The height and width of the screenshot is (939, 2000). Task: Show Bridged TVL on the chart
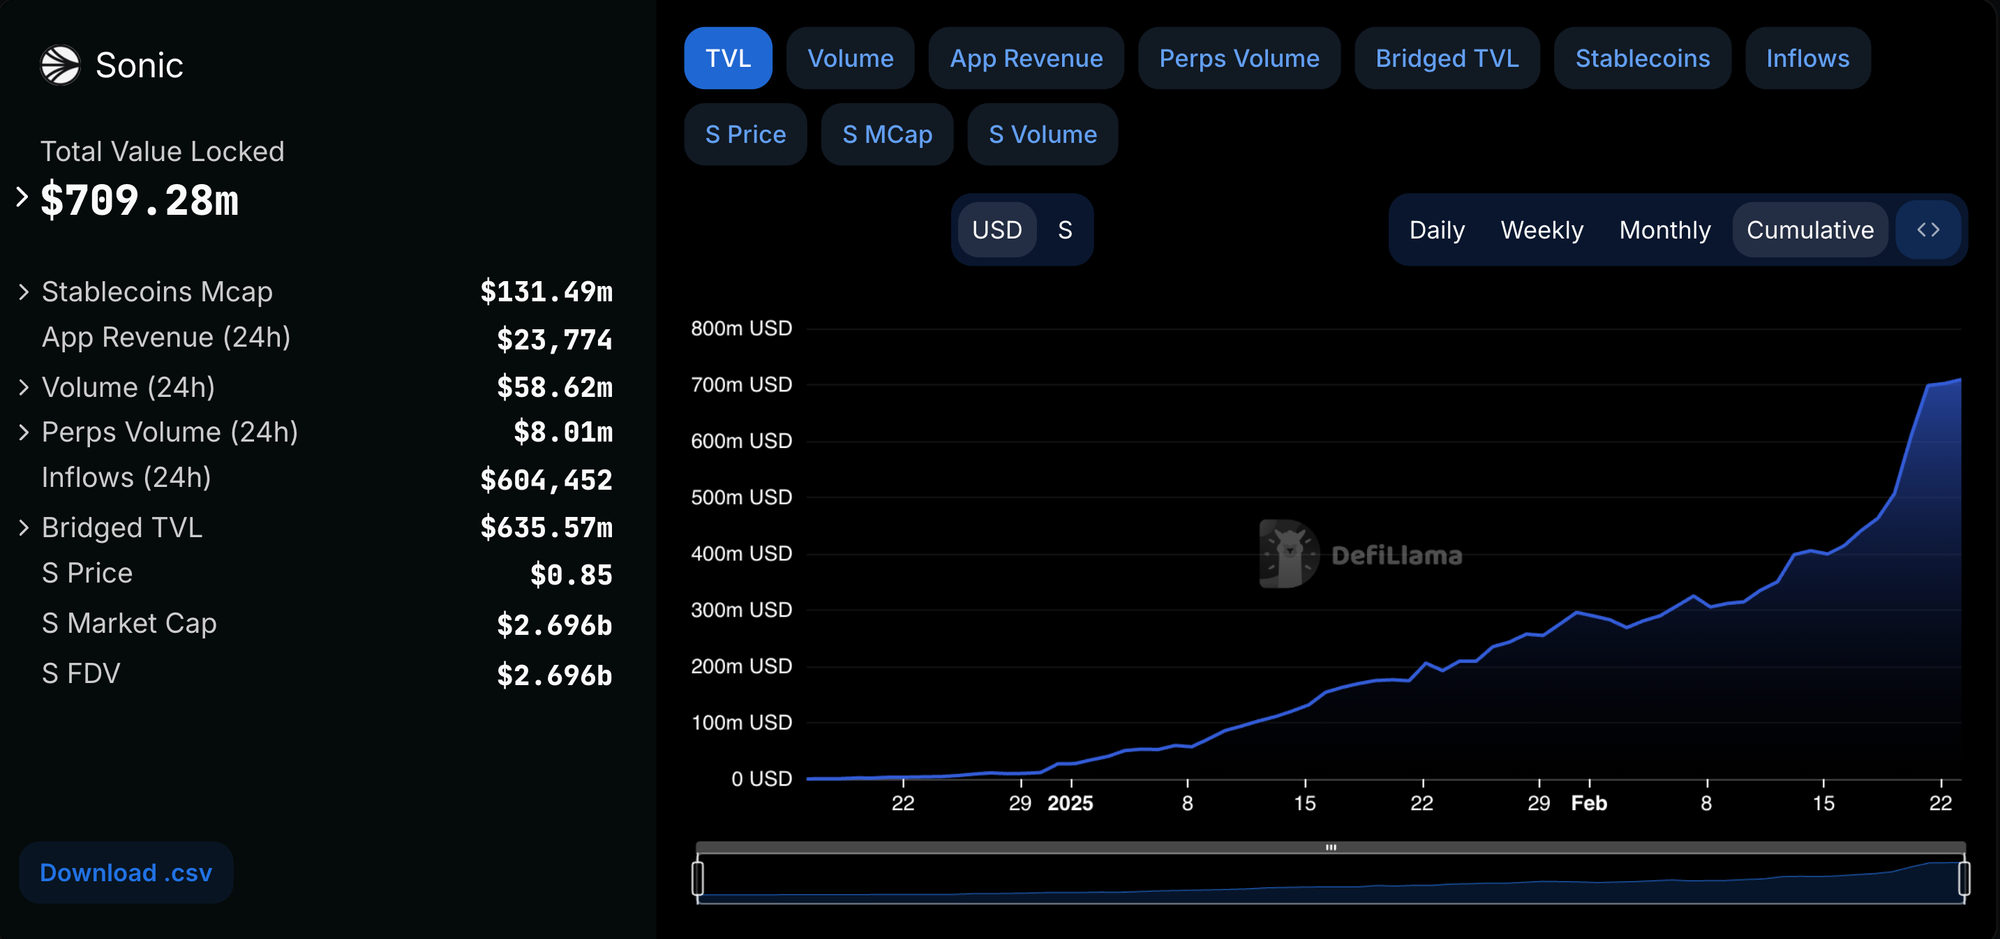[x=1447, y=58]
